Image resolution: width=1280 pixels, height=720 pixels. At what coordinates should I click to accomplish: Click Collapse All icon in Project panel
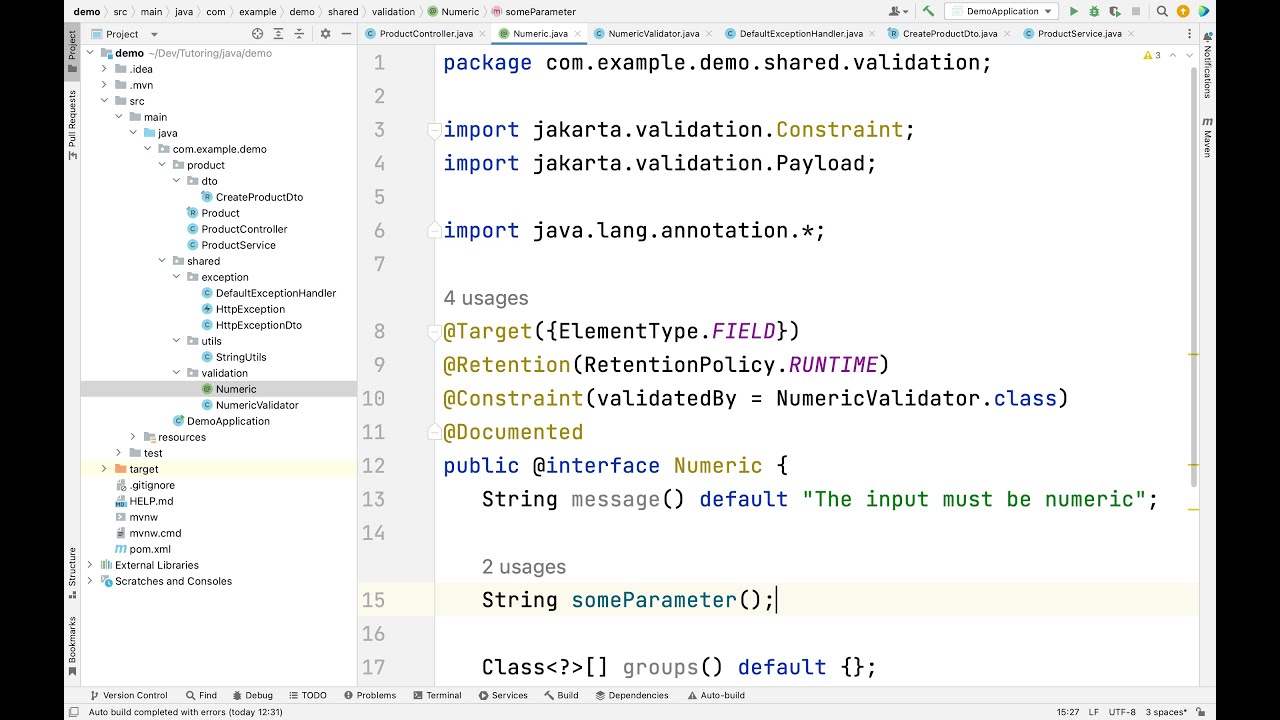click(299, 34)
